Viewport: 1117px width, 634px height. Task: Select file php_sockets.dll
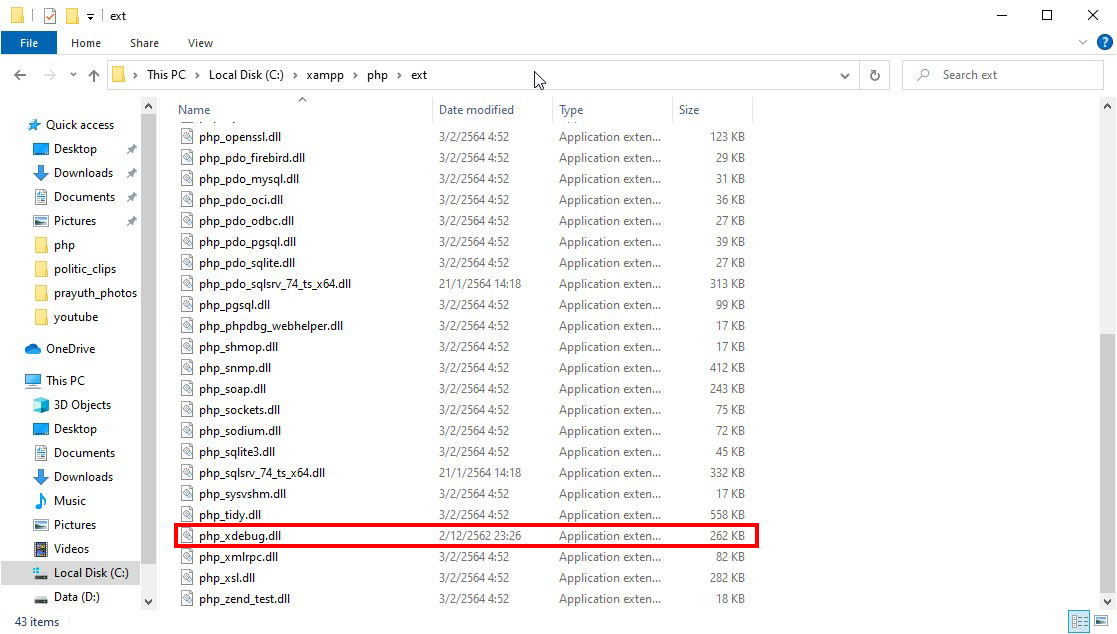pyautogui.click(x=239, y=410)
